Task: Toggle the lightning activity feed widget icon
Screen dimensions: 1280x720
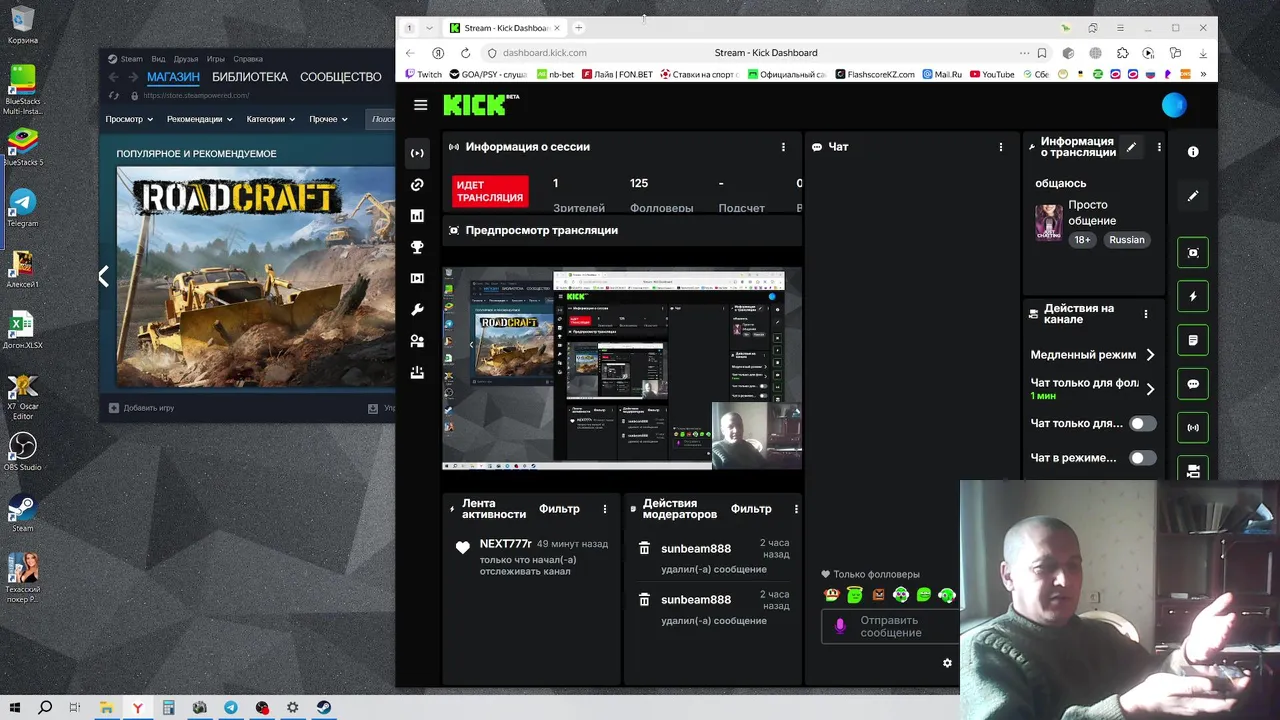Action: [x=1193, y=296]
